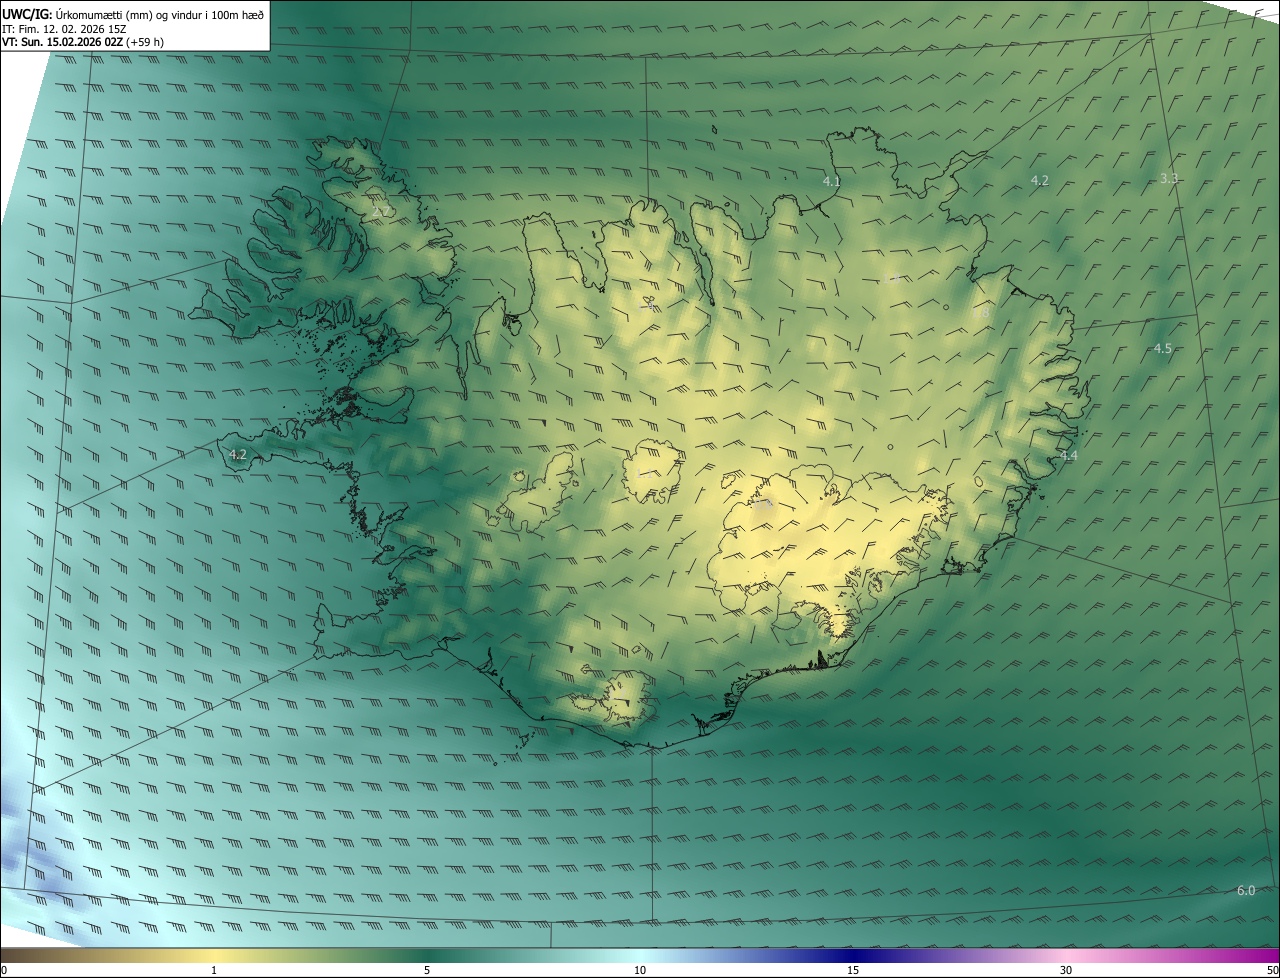
Task: Click the 6.0 value label over the southeast ocean
Action: tap(1246, 890)
